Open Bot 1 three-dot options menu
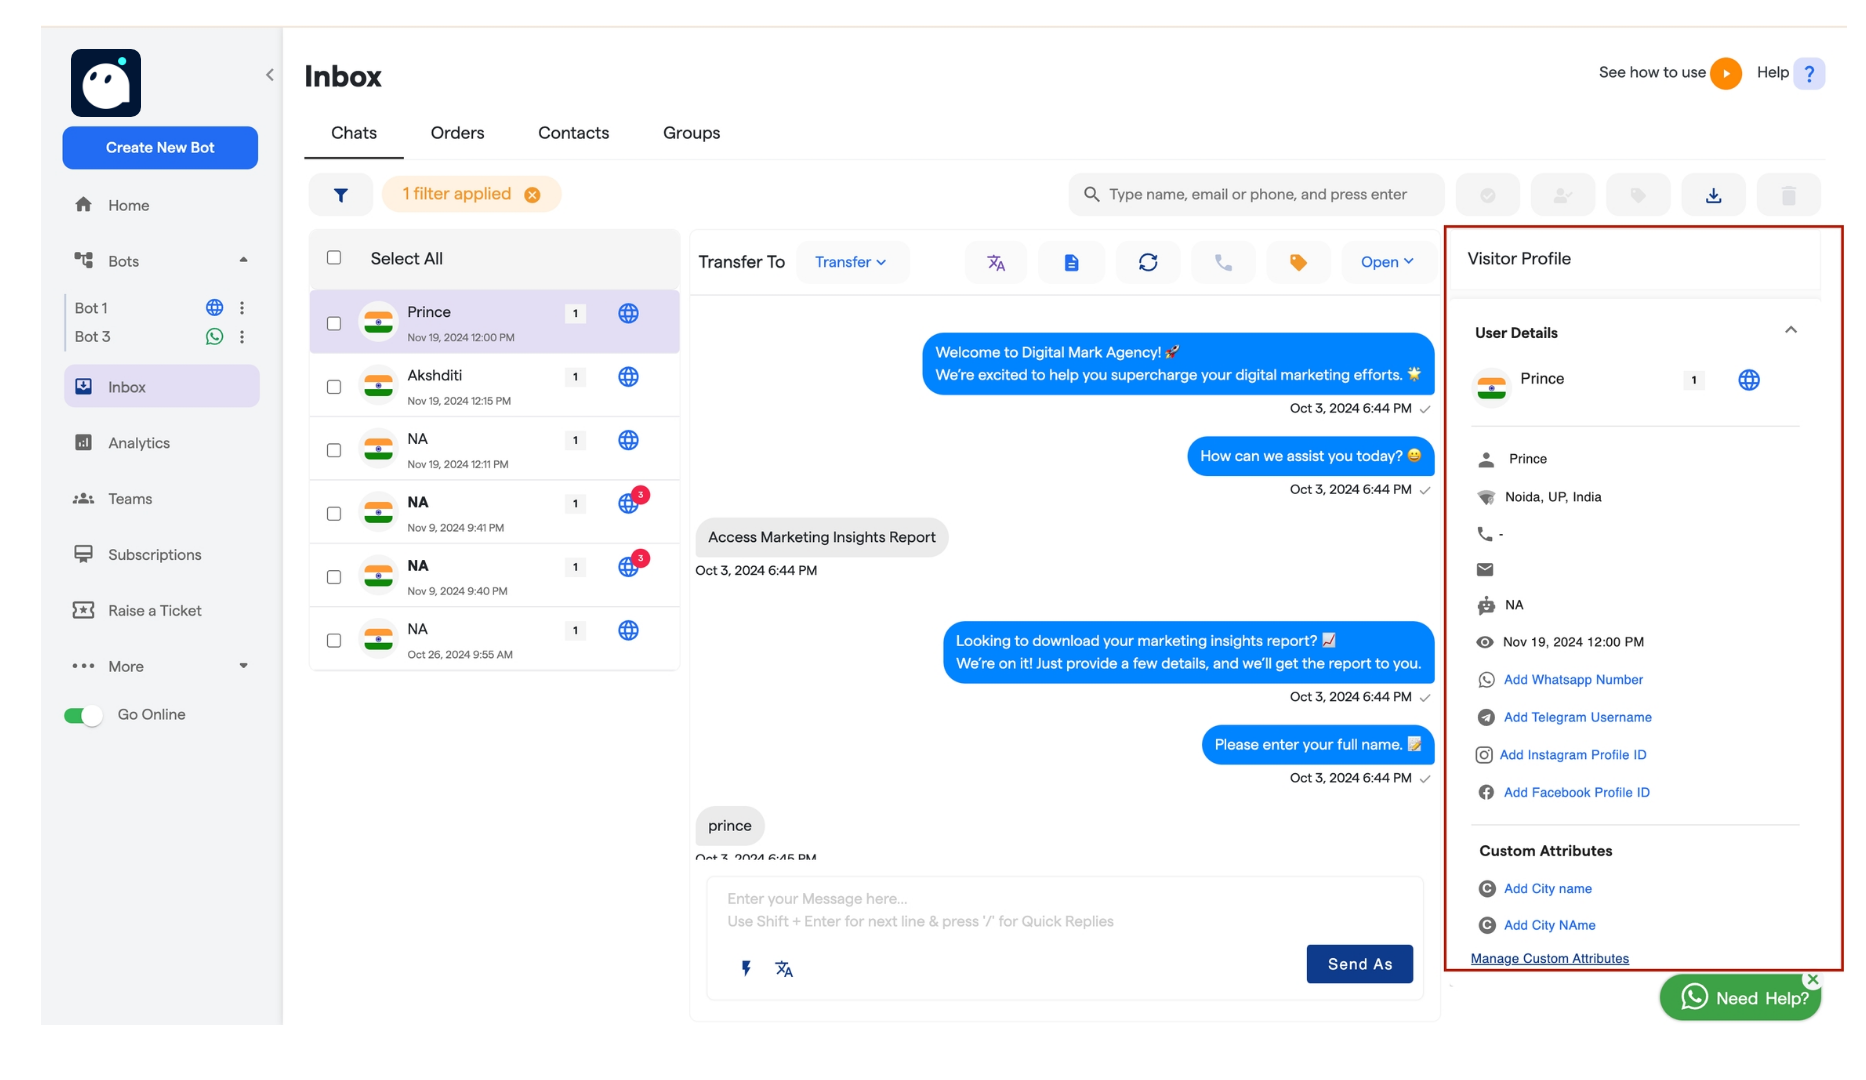The width and height of the screenshot is (1866, 1080). pos(242,308)
